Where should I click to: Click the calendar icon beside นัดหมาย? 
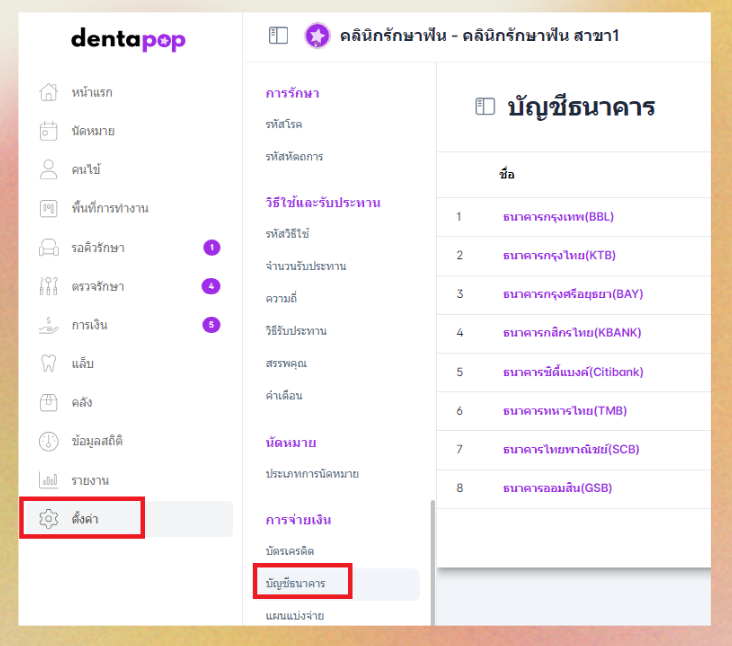tap(49, 131)
